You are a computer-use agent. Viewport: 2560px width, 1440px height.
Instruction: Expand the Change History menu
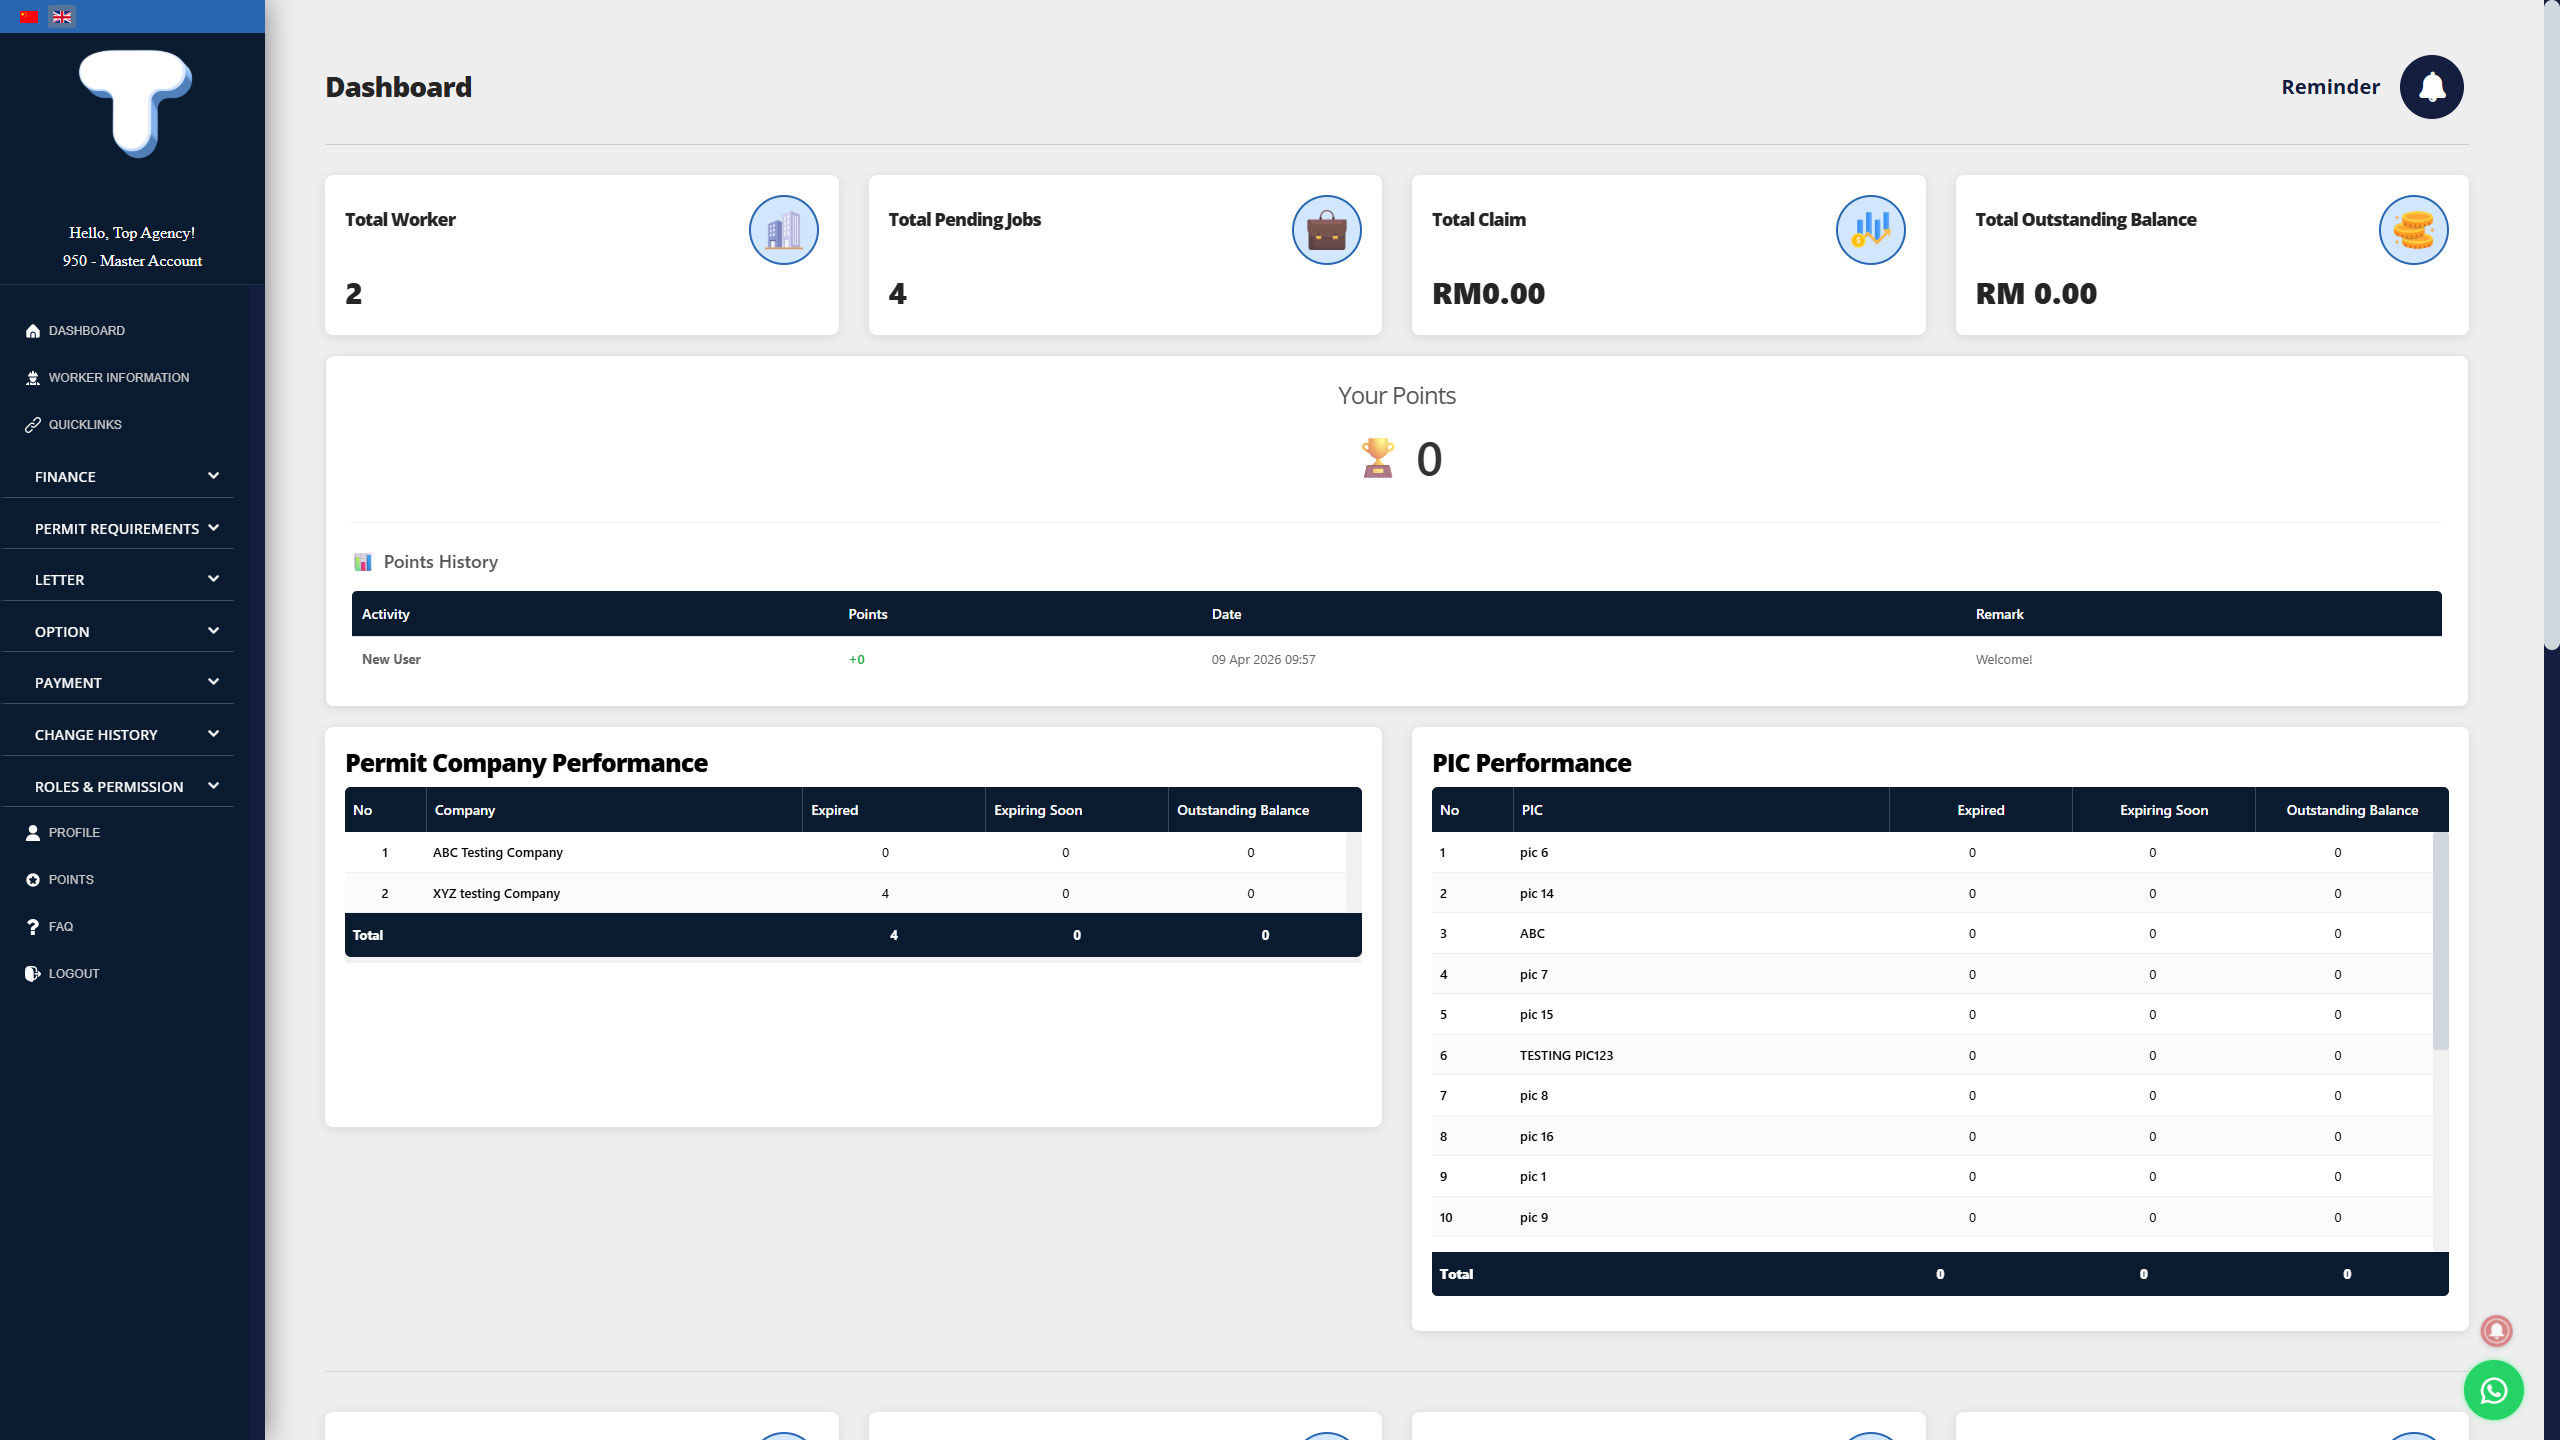click(118, 734)
